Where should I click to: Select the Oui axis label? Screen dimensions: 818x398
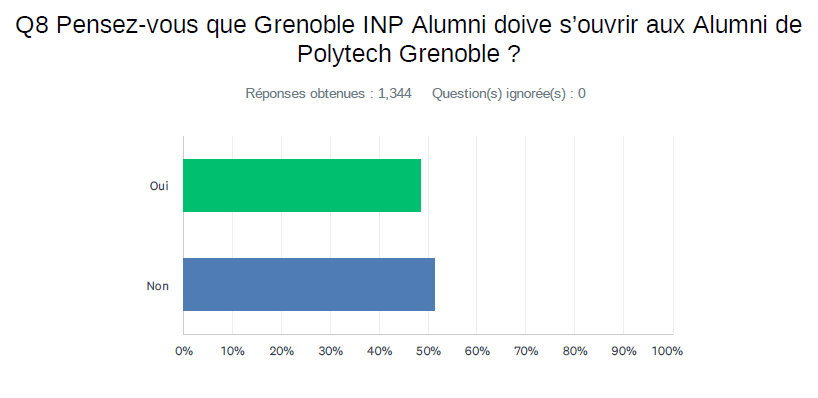[159, 186]
